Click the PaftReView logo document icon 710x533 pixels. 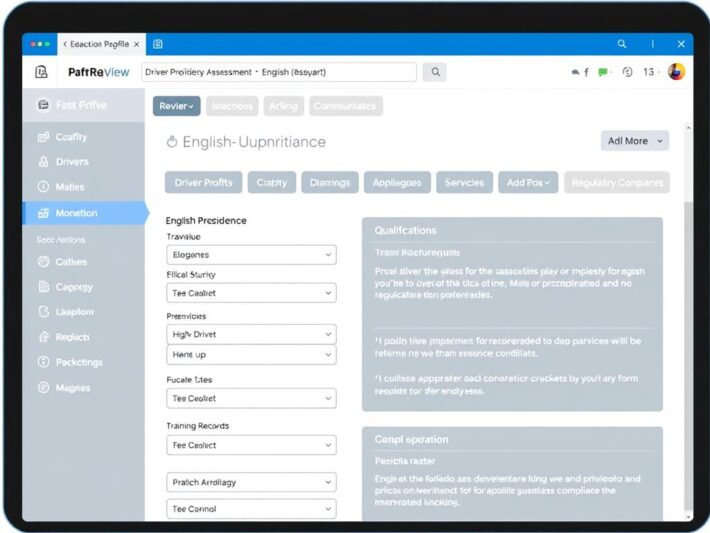click(41, 72)
